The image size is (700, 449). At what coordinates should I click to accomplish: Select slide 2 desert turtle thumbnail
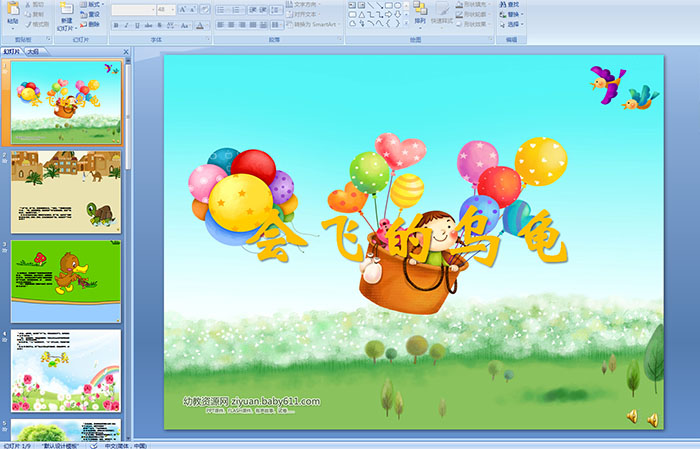coord(66,192)
